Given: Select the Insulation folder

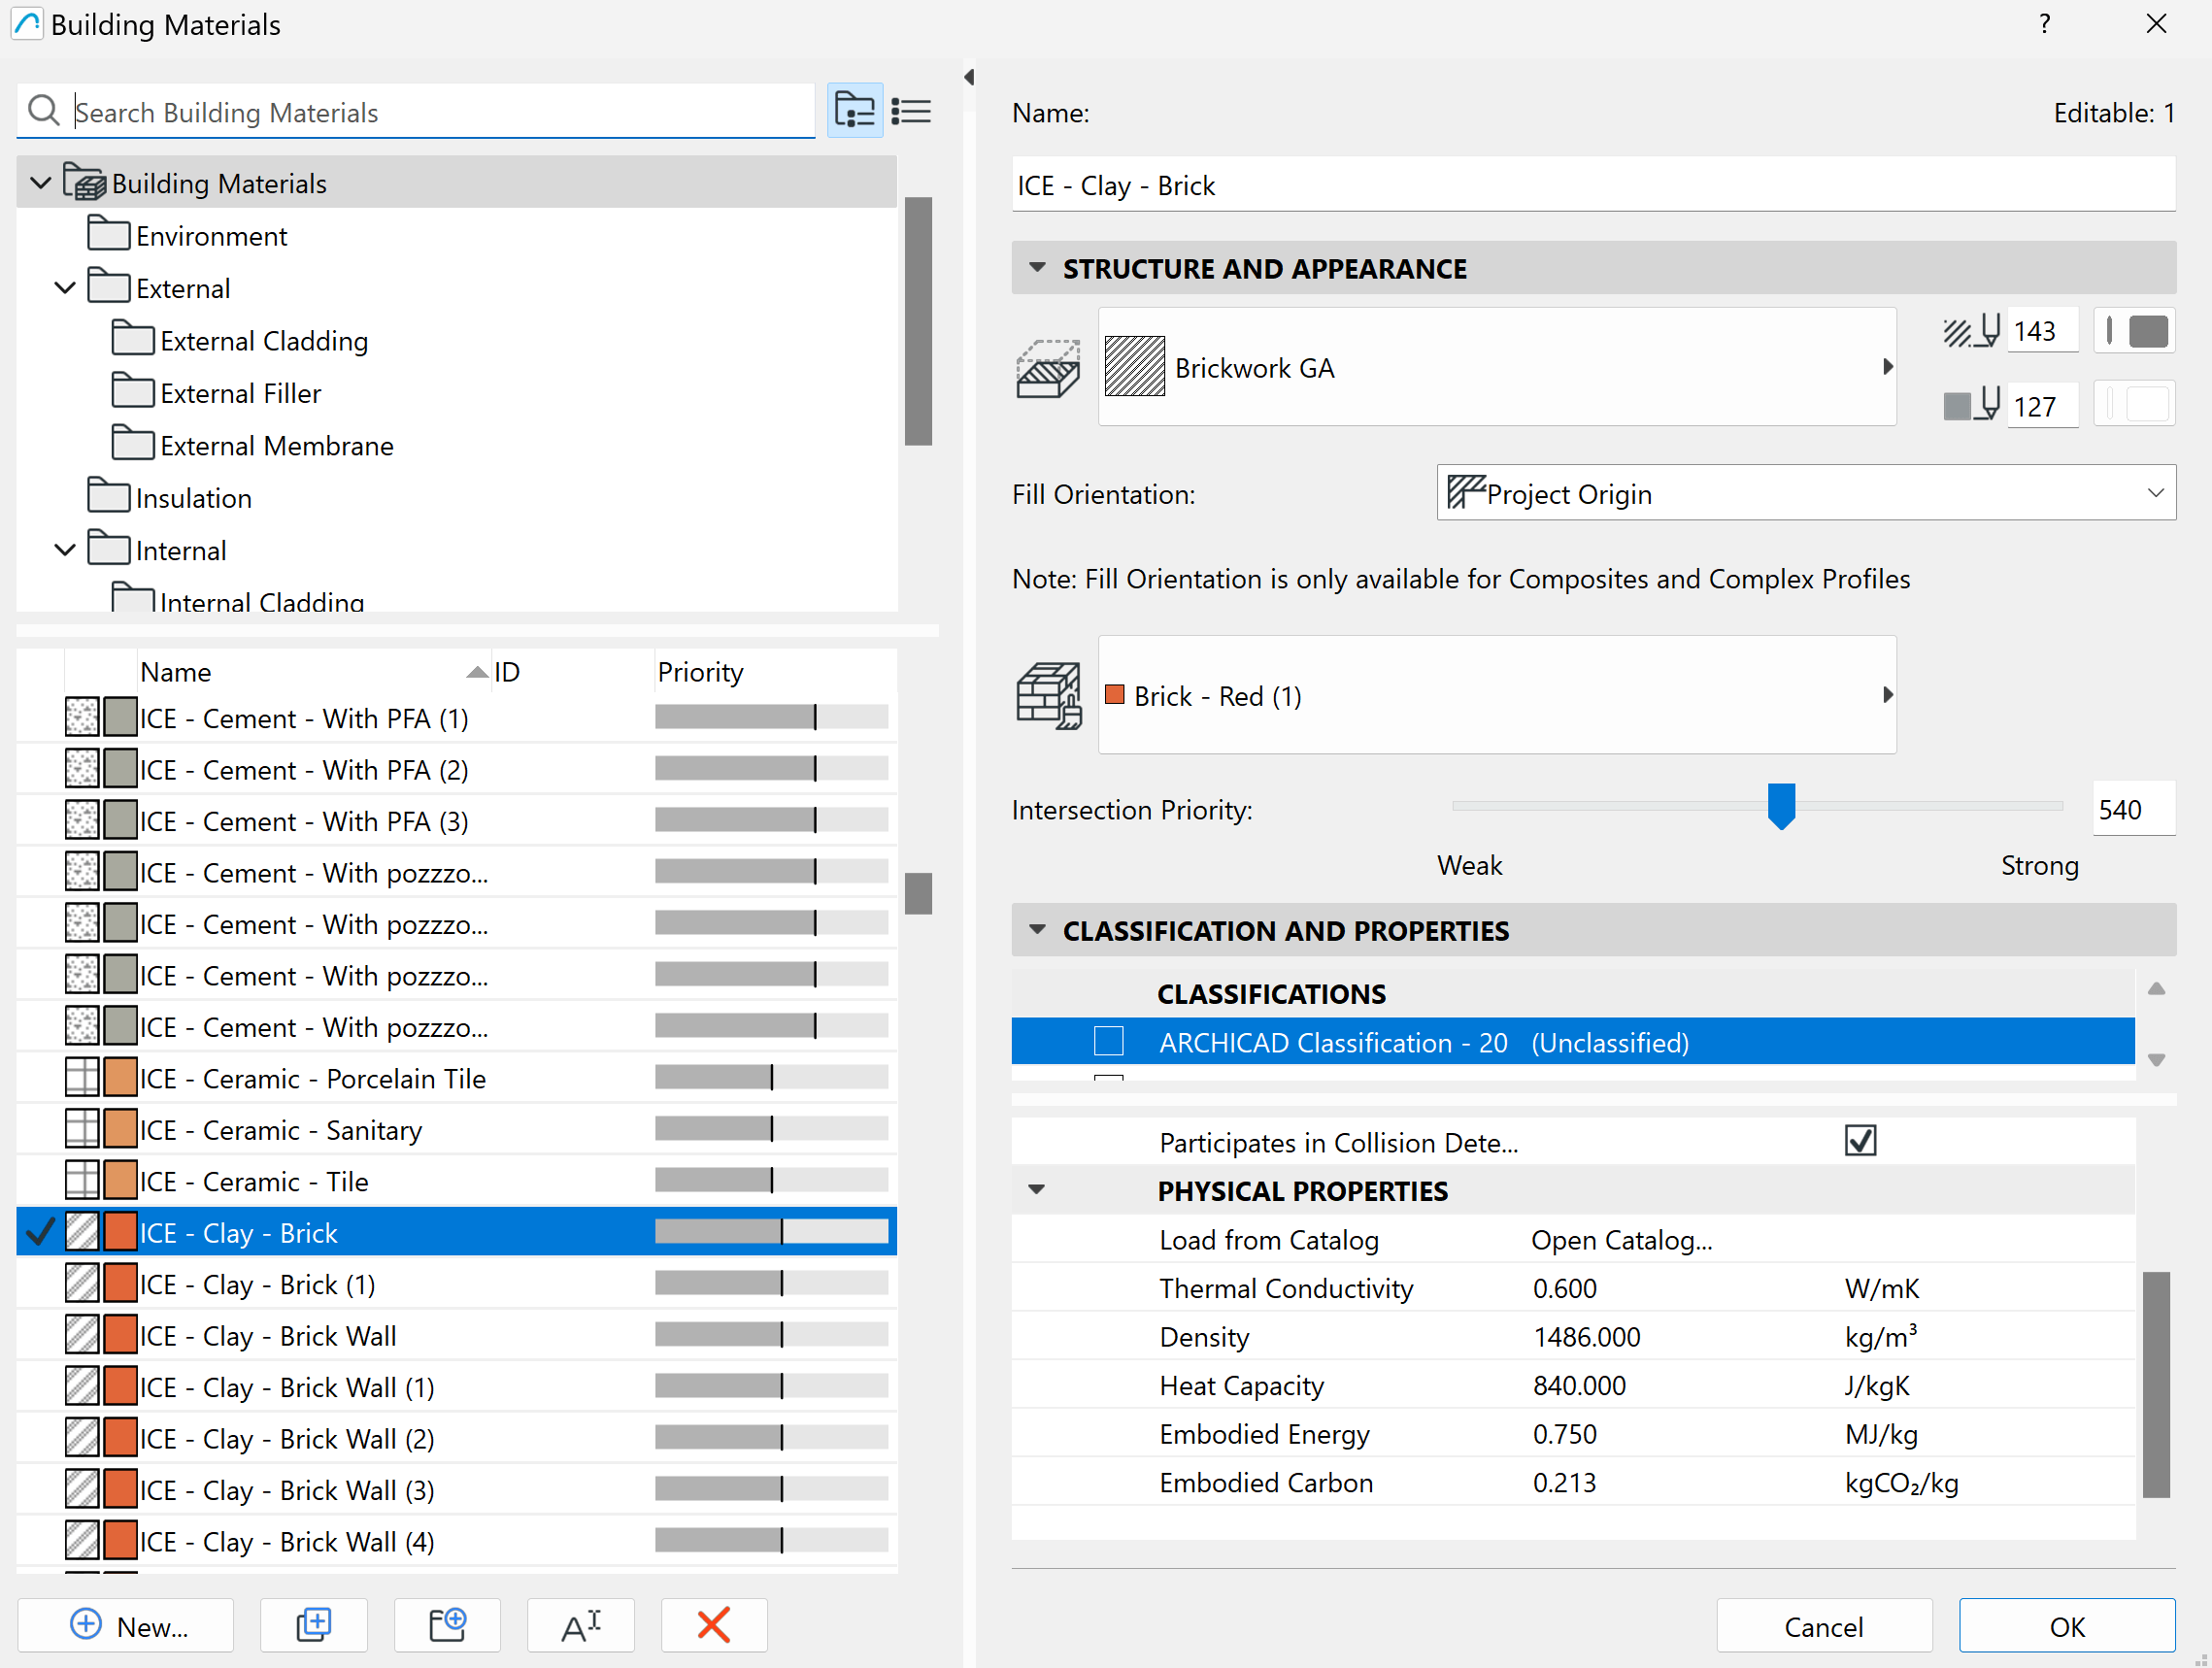Looking at the screenshot, I should 192,498.
